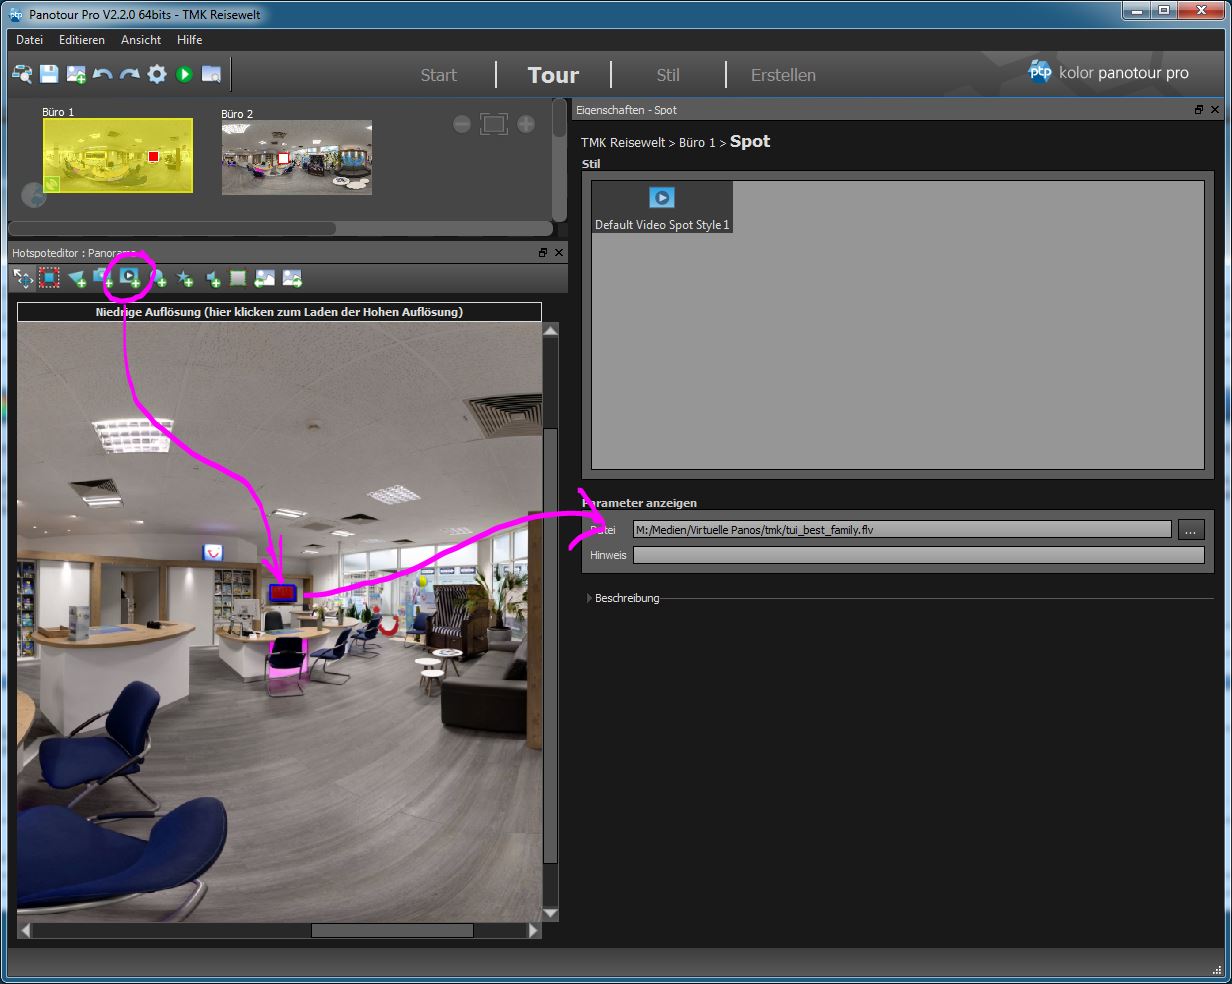The height and width of the screenshot is (984, 1232).
Task: Toggle fit-to-view frame icon in panorama strip
Action: click(493, 124)
